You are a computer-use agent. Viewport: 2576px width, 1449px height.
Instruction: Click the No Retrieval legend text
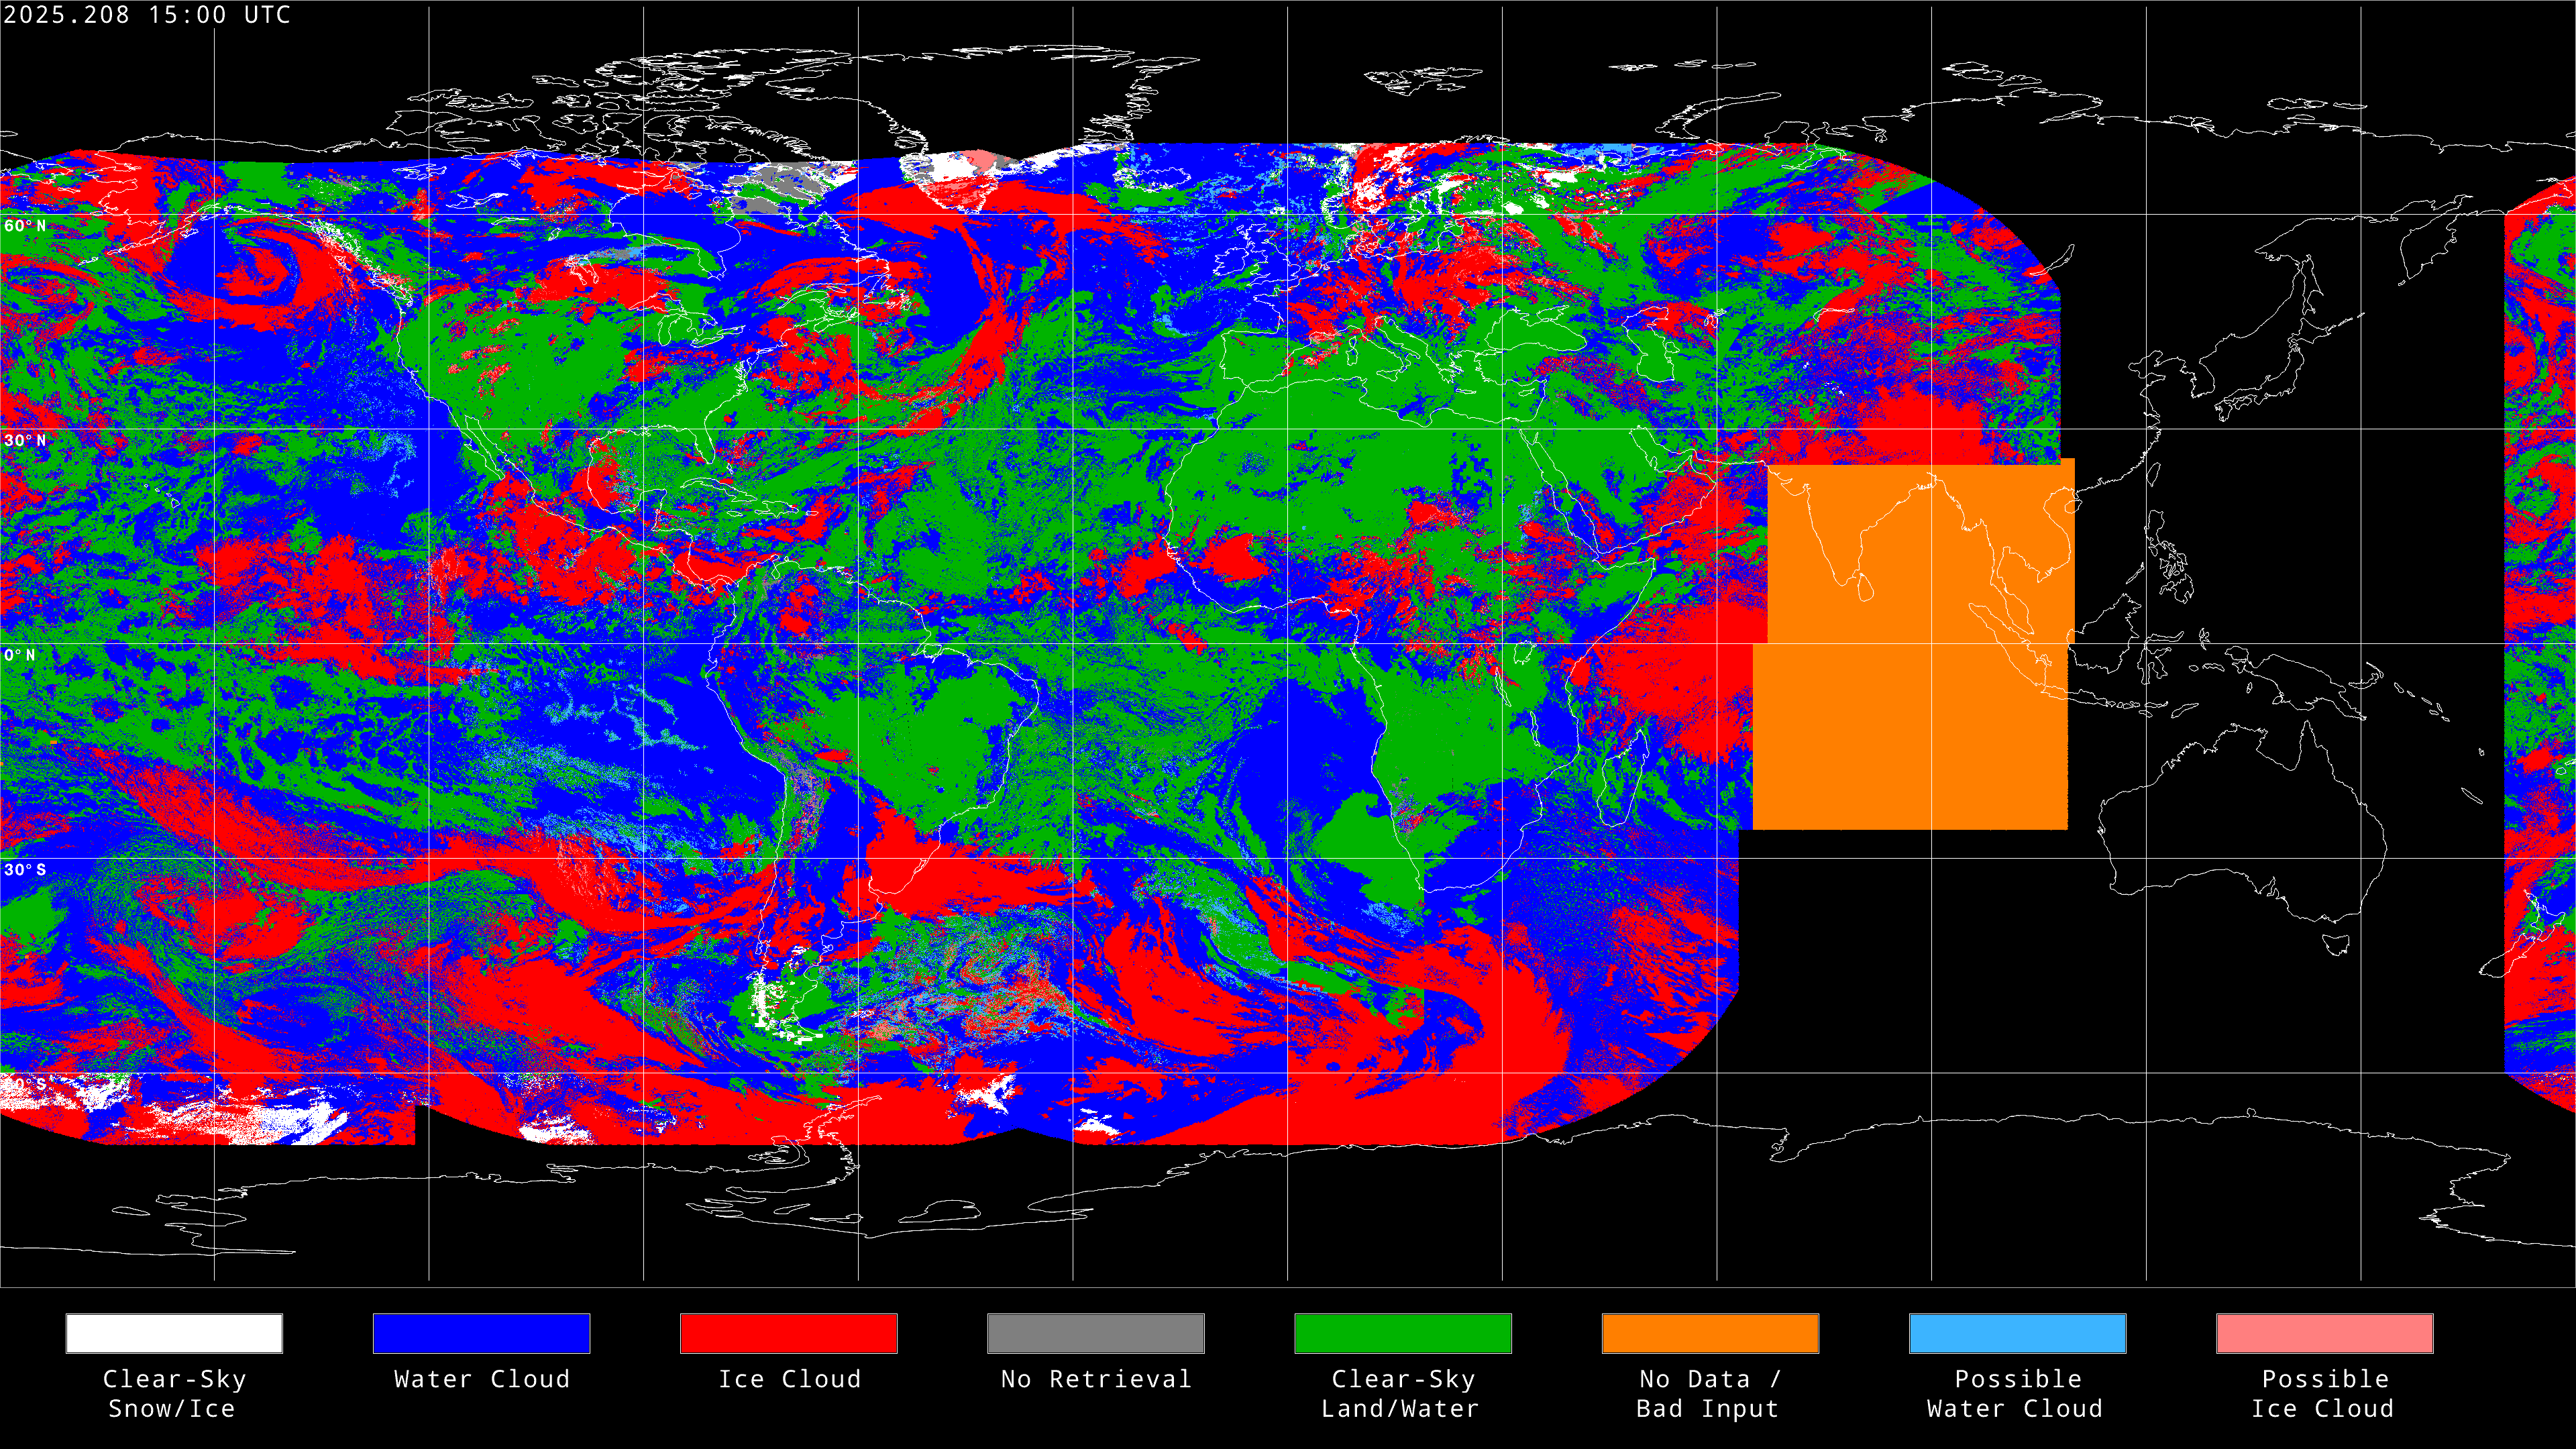coord(1095,1379)
